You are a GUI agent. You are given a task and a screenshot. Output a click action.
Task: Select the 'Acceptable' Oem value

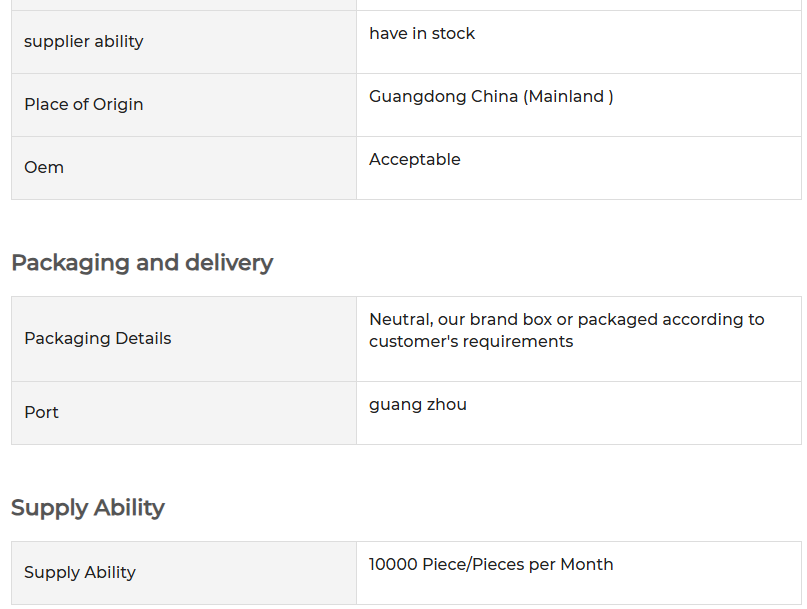(415, 160)
